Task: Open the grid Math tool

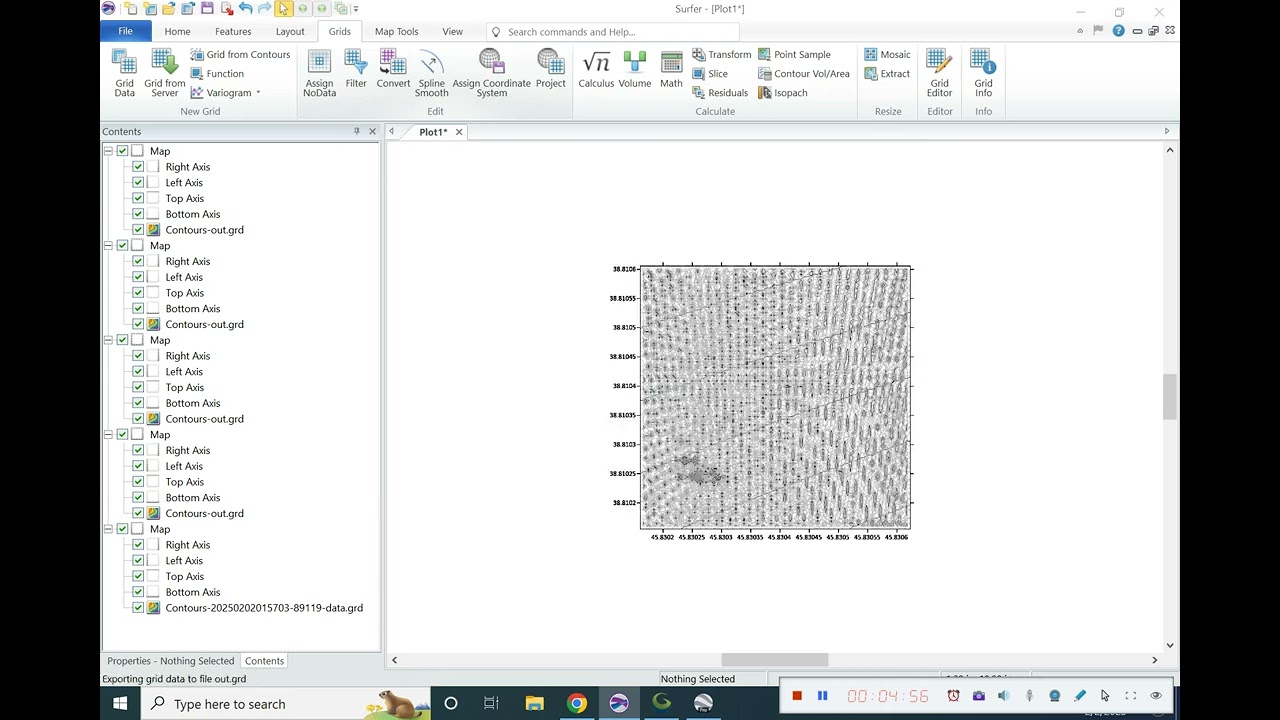Action: [x=671, y=70]
